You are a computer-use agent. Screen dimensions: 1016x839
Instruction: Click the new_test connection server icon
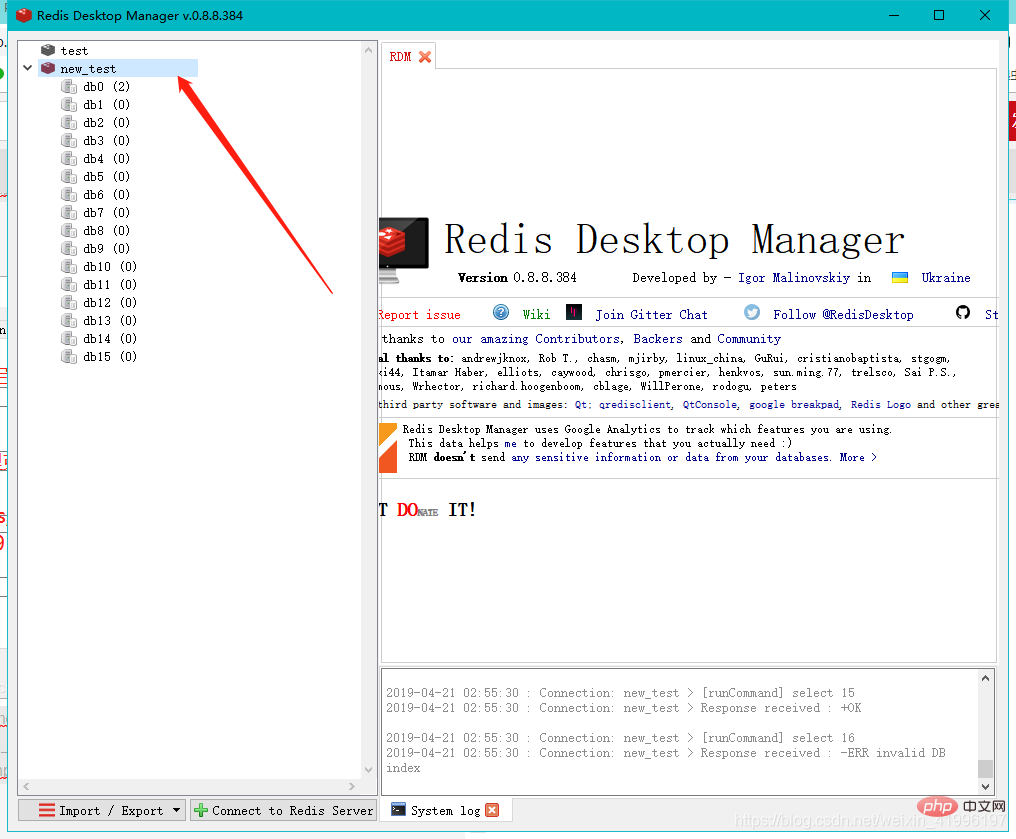tap(48, 68)
